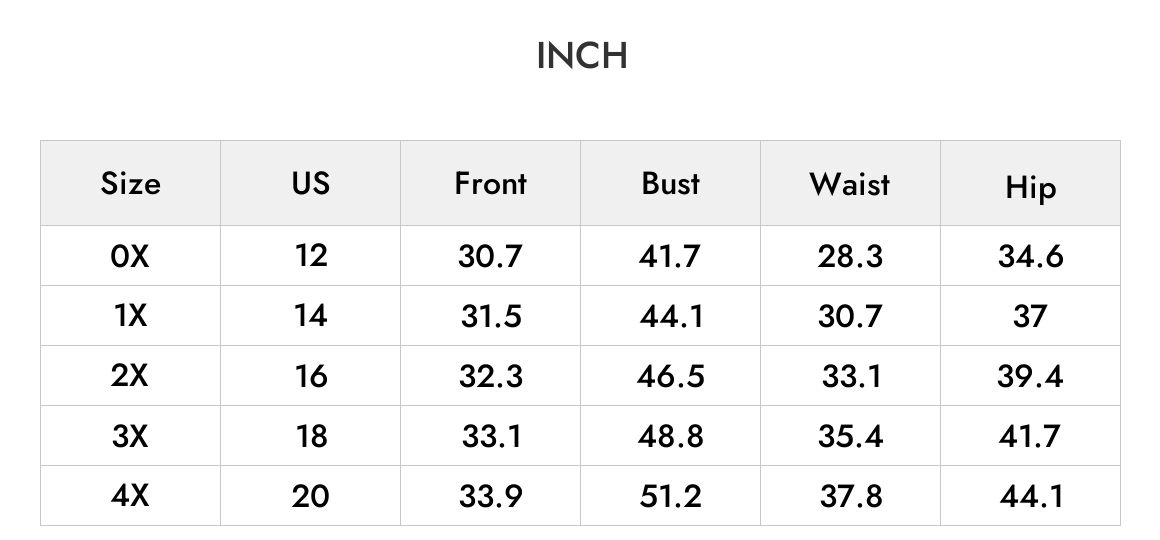Click the Bust column header
This screenshot has width=1160, height=540.
pos(670,183)
